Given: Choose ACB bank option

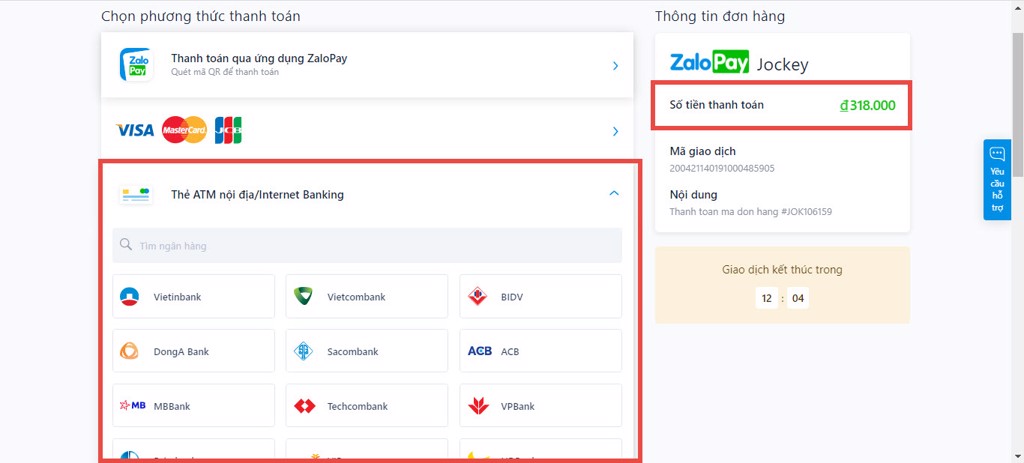Looking at the screenshot, I should coord(541,351).
